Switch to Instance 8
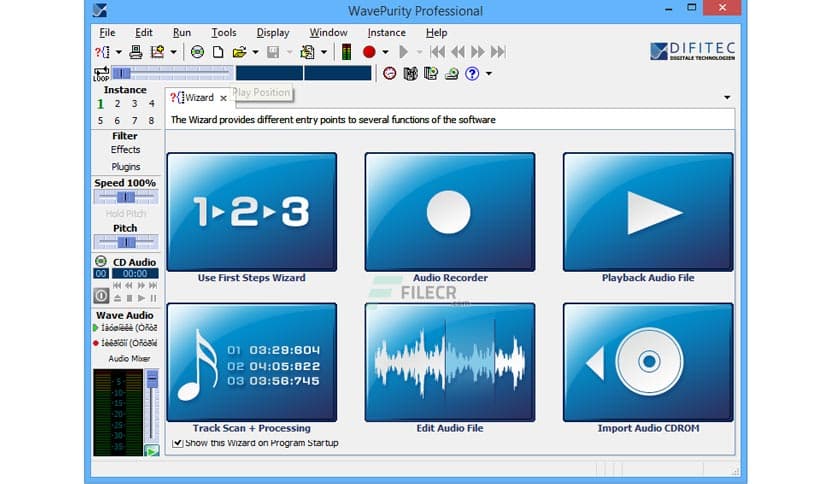This screenshot has height=484, width=836. point(151,120)
